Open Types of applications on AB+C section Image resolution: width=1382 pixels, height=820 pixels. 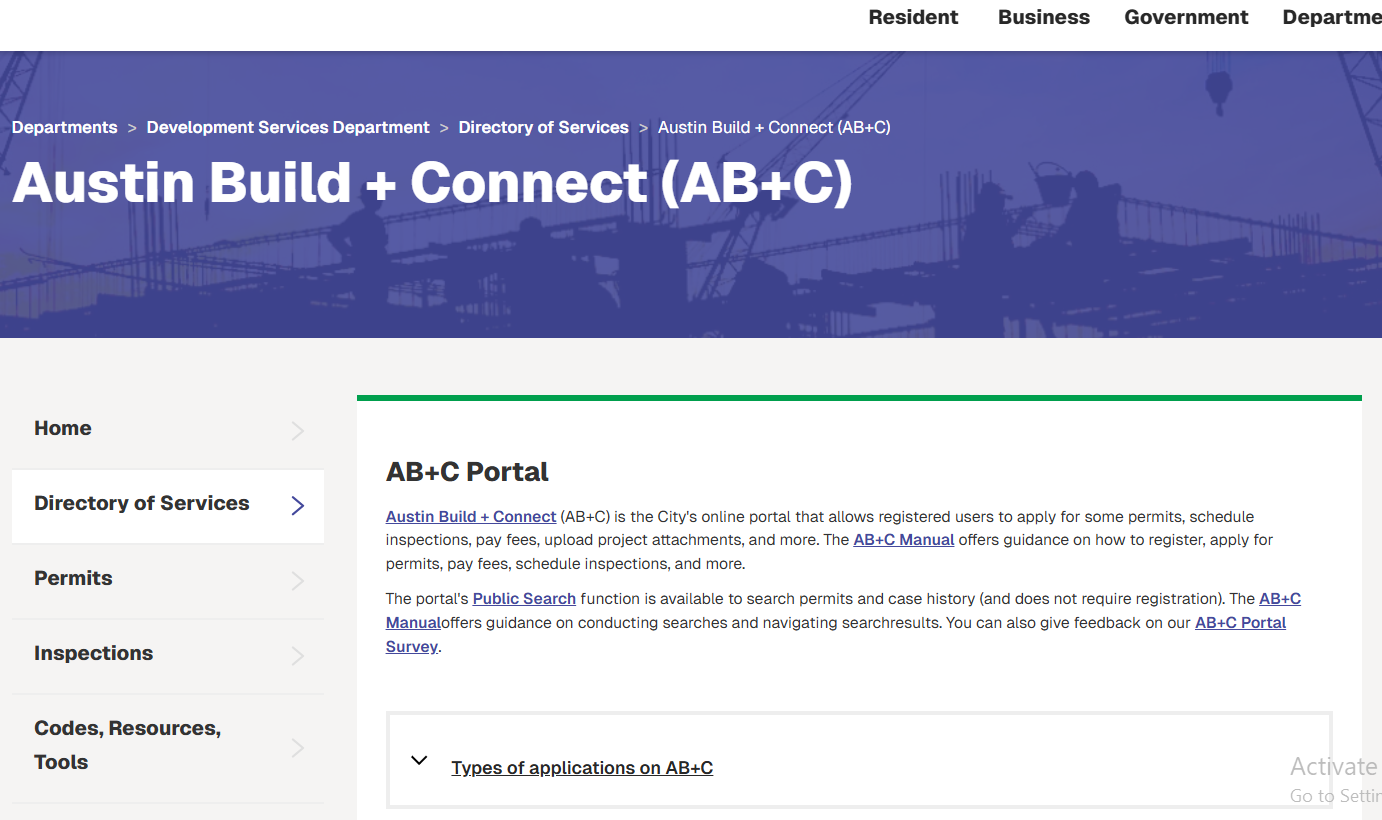(582, 768)
